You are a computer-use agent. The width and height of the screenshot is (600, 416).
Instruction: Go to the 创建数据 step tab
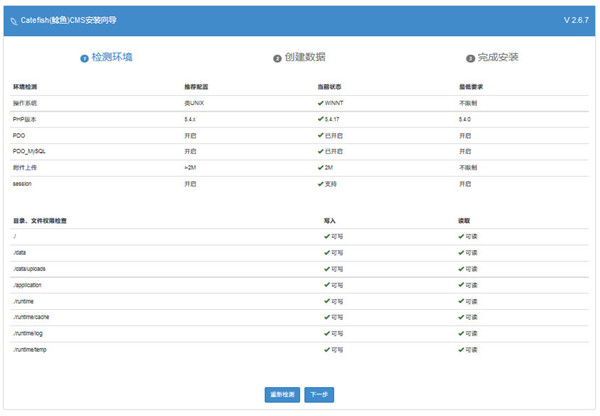[304, 58]
